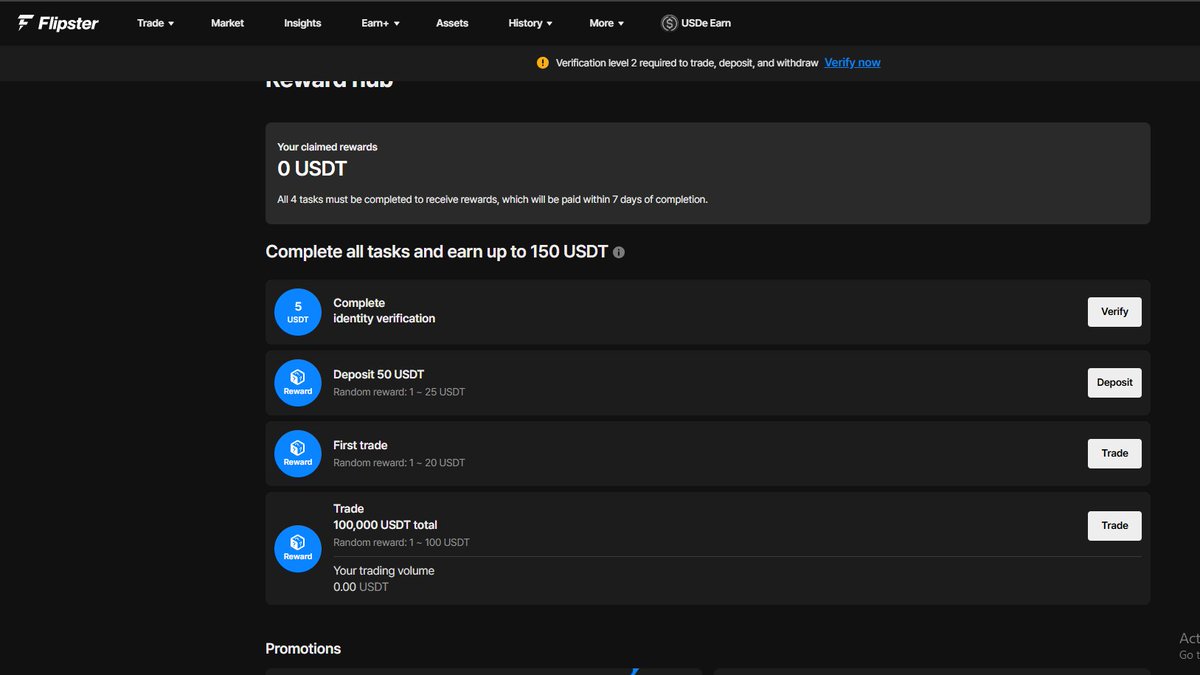Screen dimensions: 1200x675
Task: Click the '0 USDT' claimed rewards amount
Action: coord(312,169)
